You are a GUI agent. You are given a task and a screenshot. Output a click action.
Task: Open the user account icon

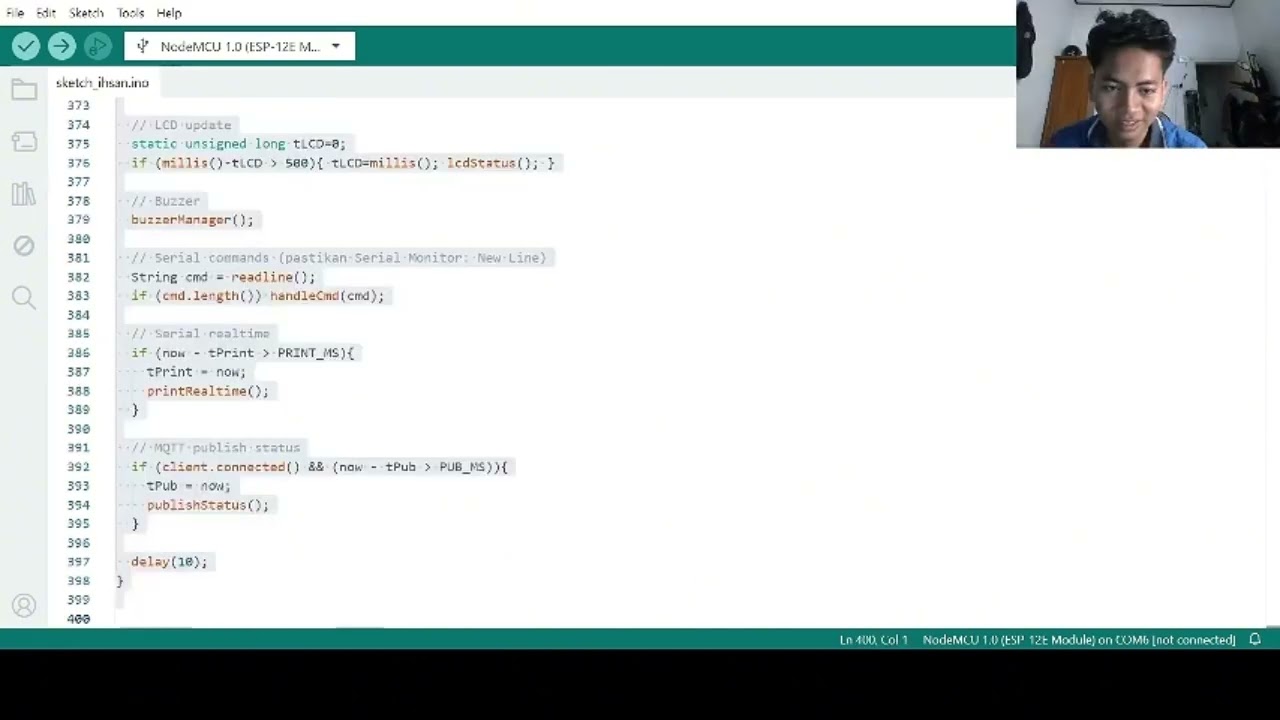[24, 605]
